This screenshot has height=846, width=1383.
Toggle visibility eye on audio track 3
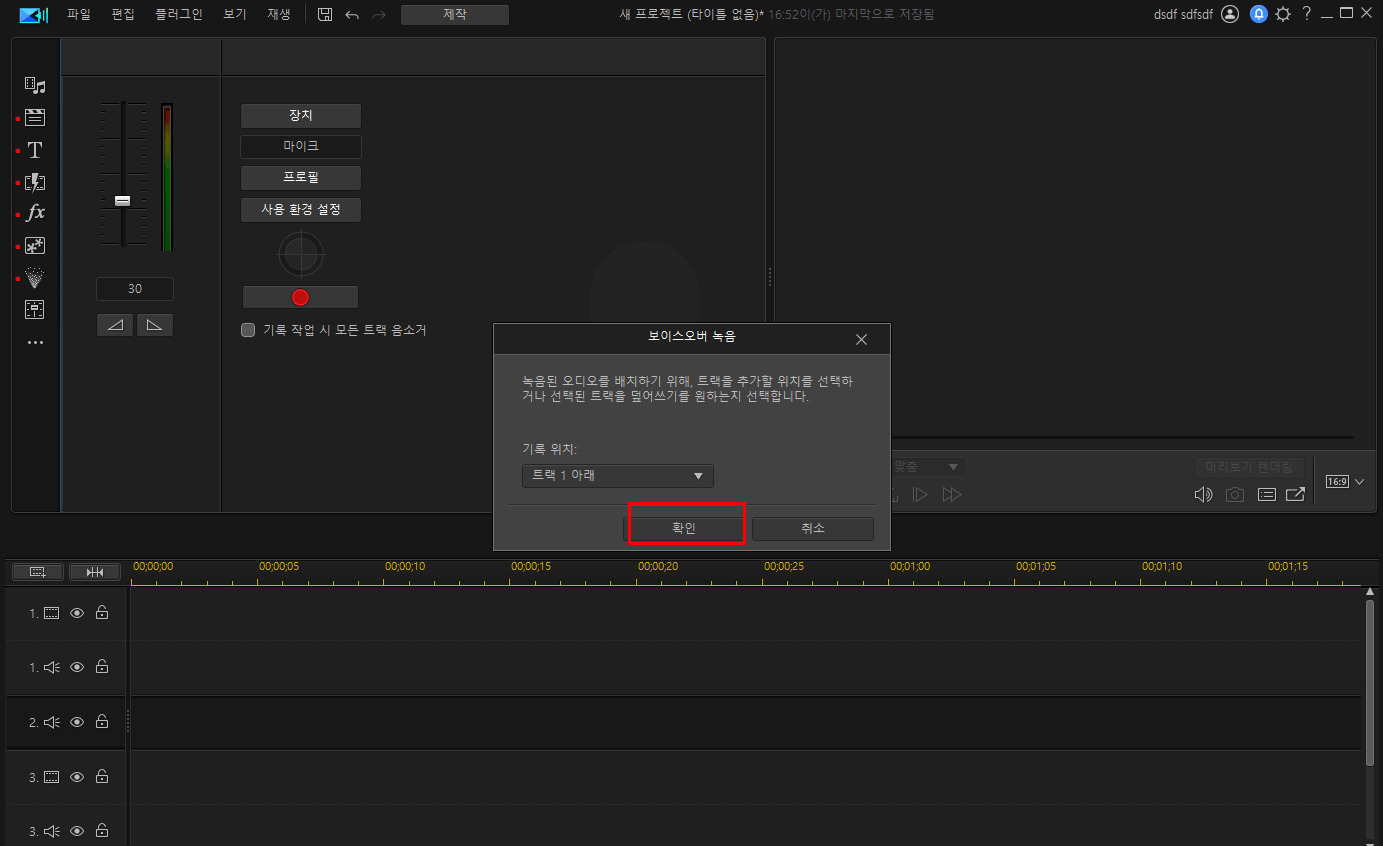click(77, 831)
